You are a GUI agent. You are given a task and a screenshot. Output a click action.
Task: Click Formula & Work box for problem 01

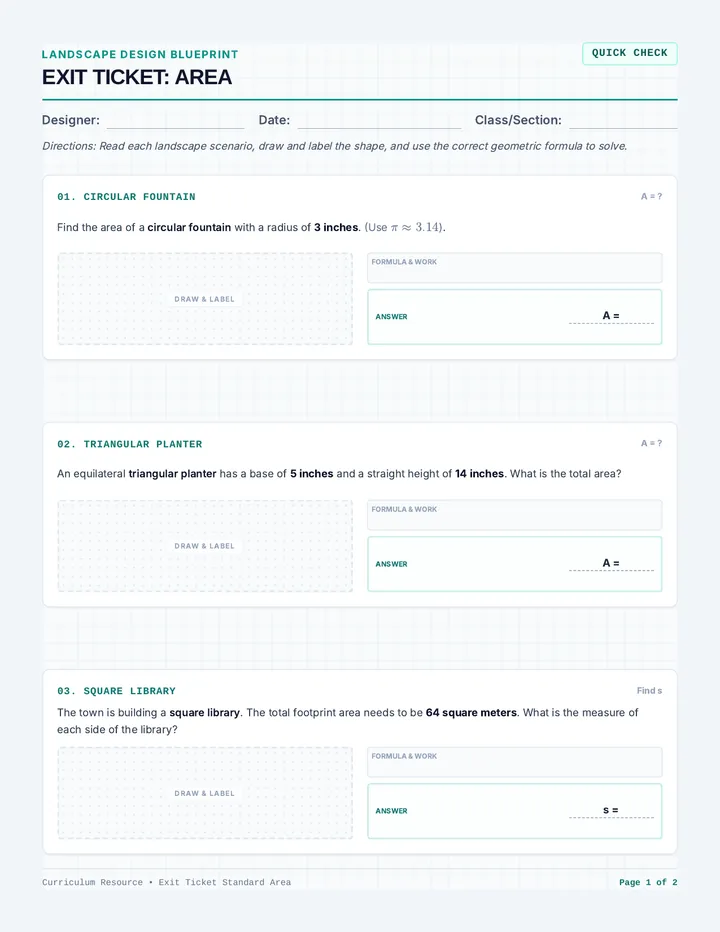click(514, 268)
